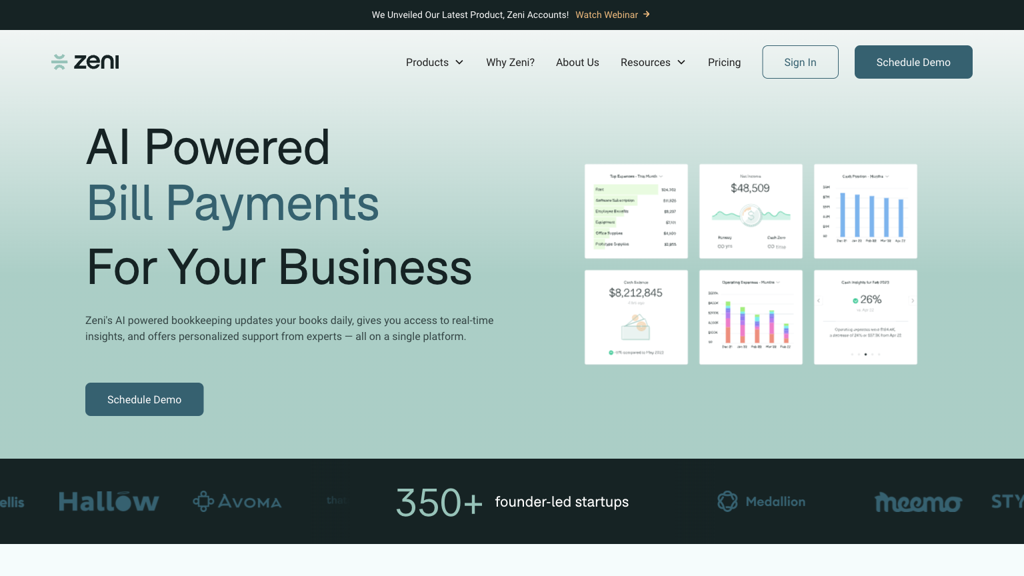This screenshot has height=576, width=1024.
Task: Click next arrow in Cash Insights card
Action: (912, 300)
